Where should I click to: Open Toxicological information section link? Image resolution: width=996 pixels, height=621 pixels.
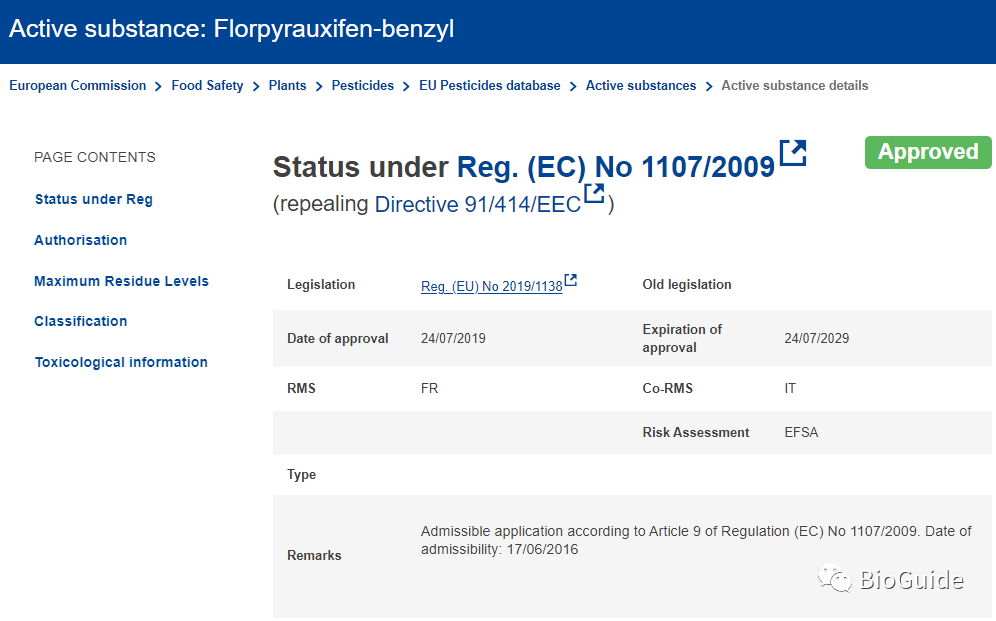click(x=121, y=362)
